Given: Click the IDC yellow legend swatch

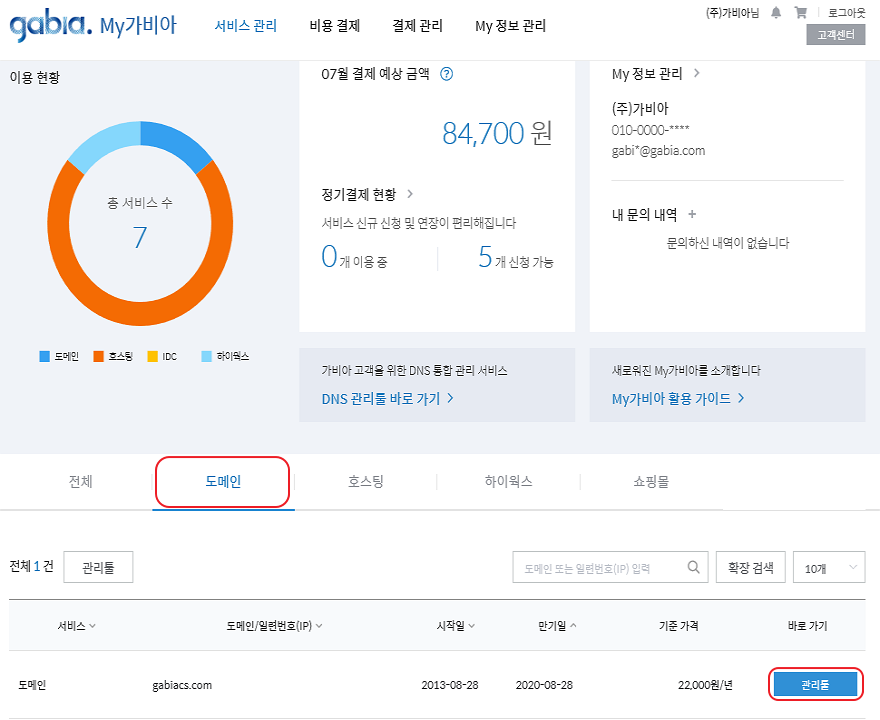Looking at the screenshot, I should coord(152,356).
